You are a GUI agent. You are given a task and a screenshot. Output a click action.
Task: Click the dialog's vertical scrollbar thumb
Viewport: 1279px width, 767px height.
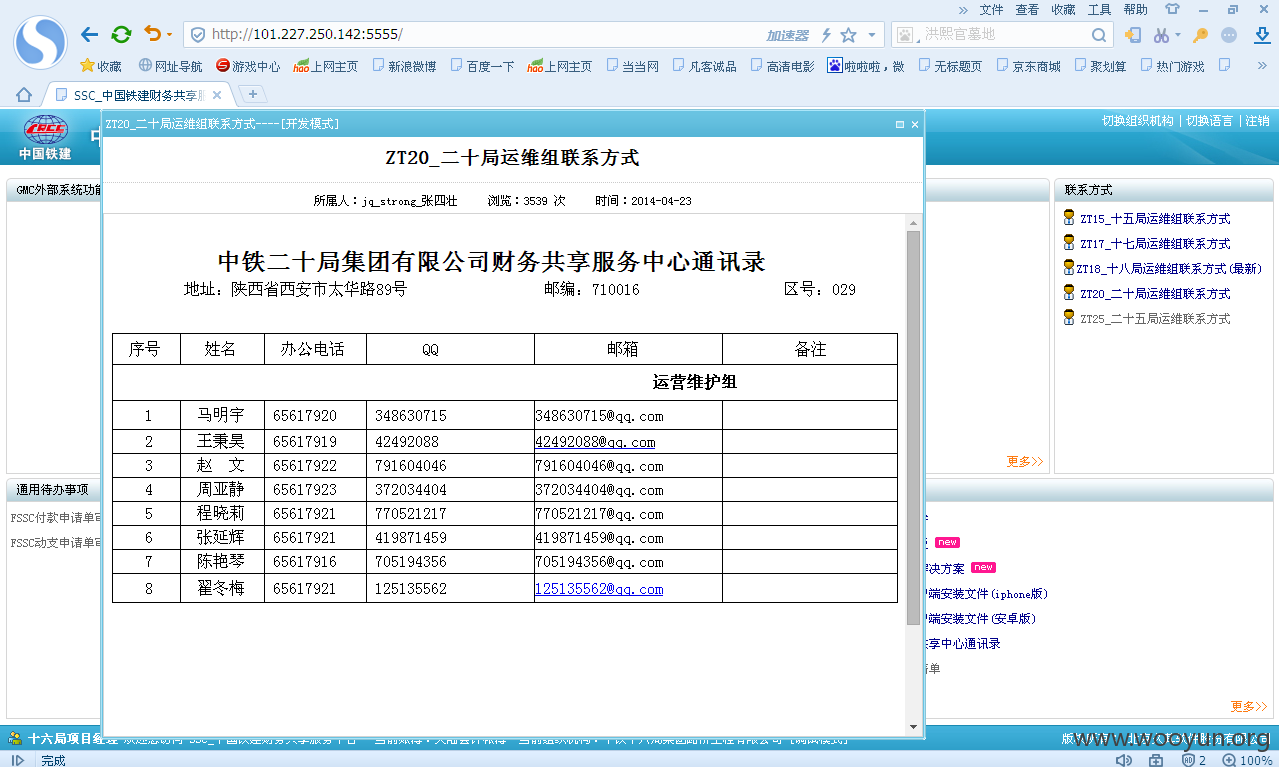[x=913, y=428]
